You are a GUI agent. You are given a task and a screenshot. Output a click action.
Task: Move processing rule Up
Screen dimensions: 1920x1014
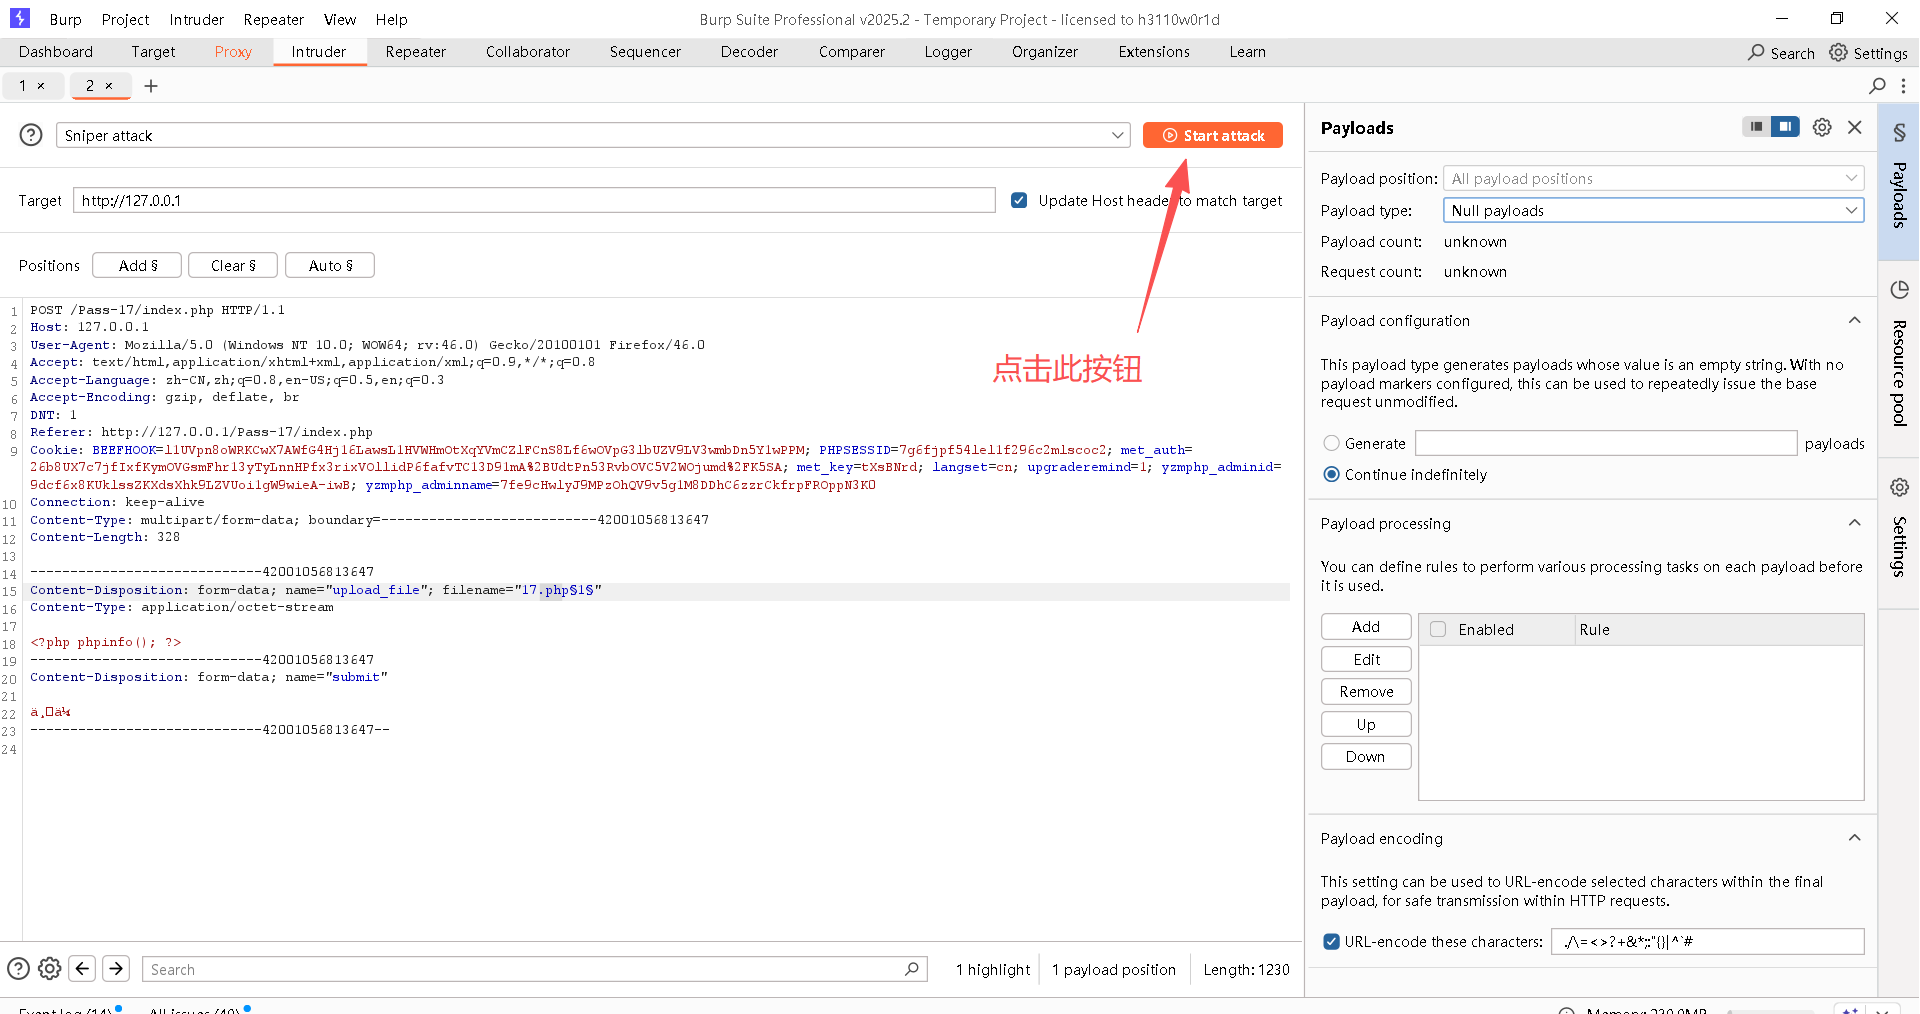[1366, 724]
